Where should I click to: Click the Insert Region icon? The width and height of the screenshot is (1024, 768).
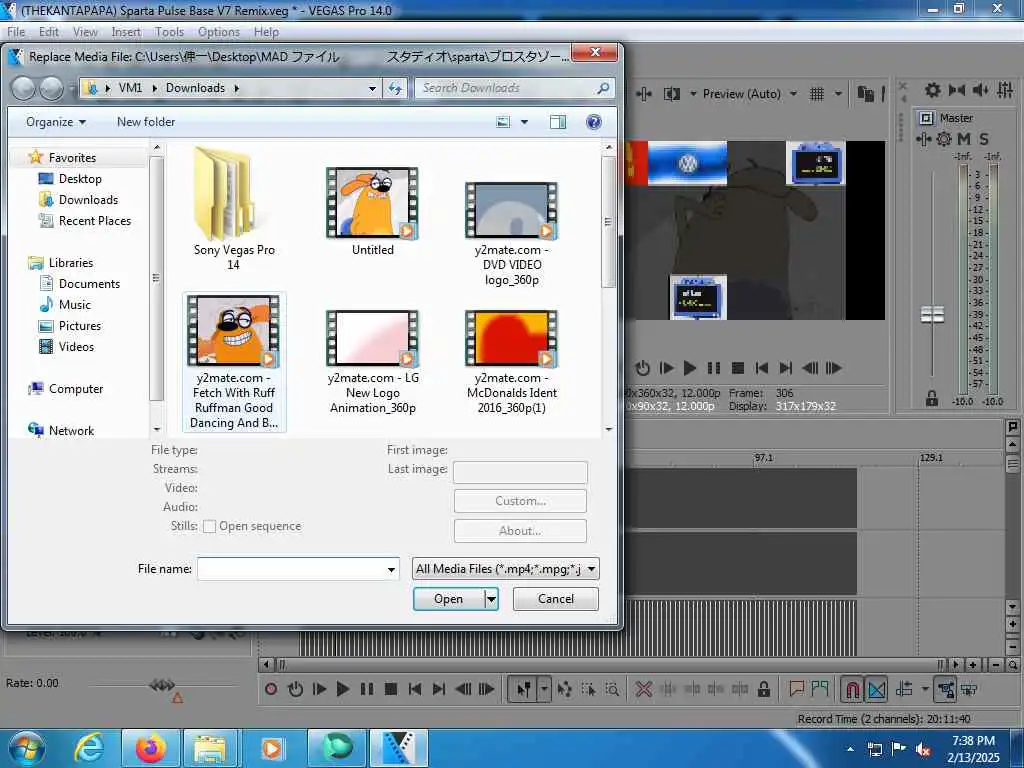[x=820, y=688]
